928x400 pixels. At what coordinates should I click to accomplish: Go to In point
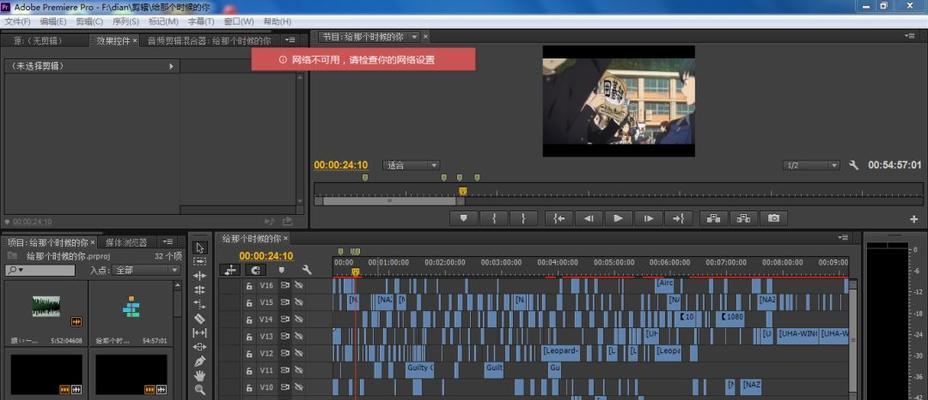click(x=559, y=218)
